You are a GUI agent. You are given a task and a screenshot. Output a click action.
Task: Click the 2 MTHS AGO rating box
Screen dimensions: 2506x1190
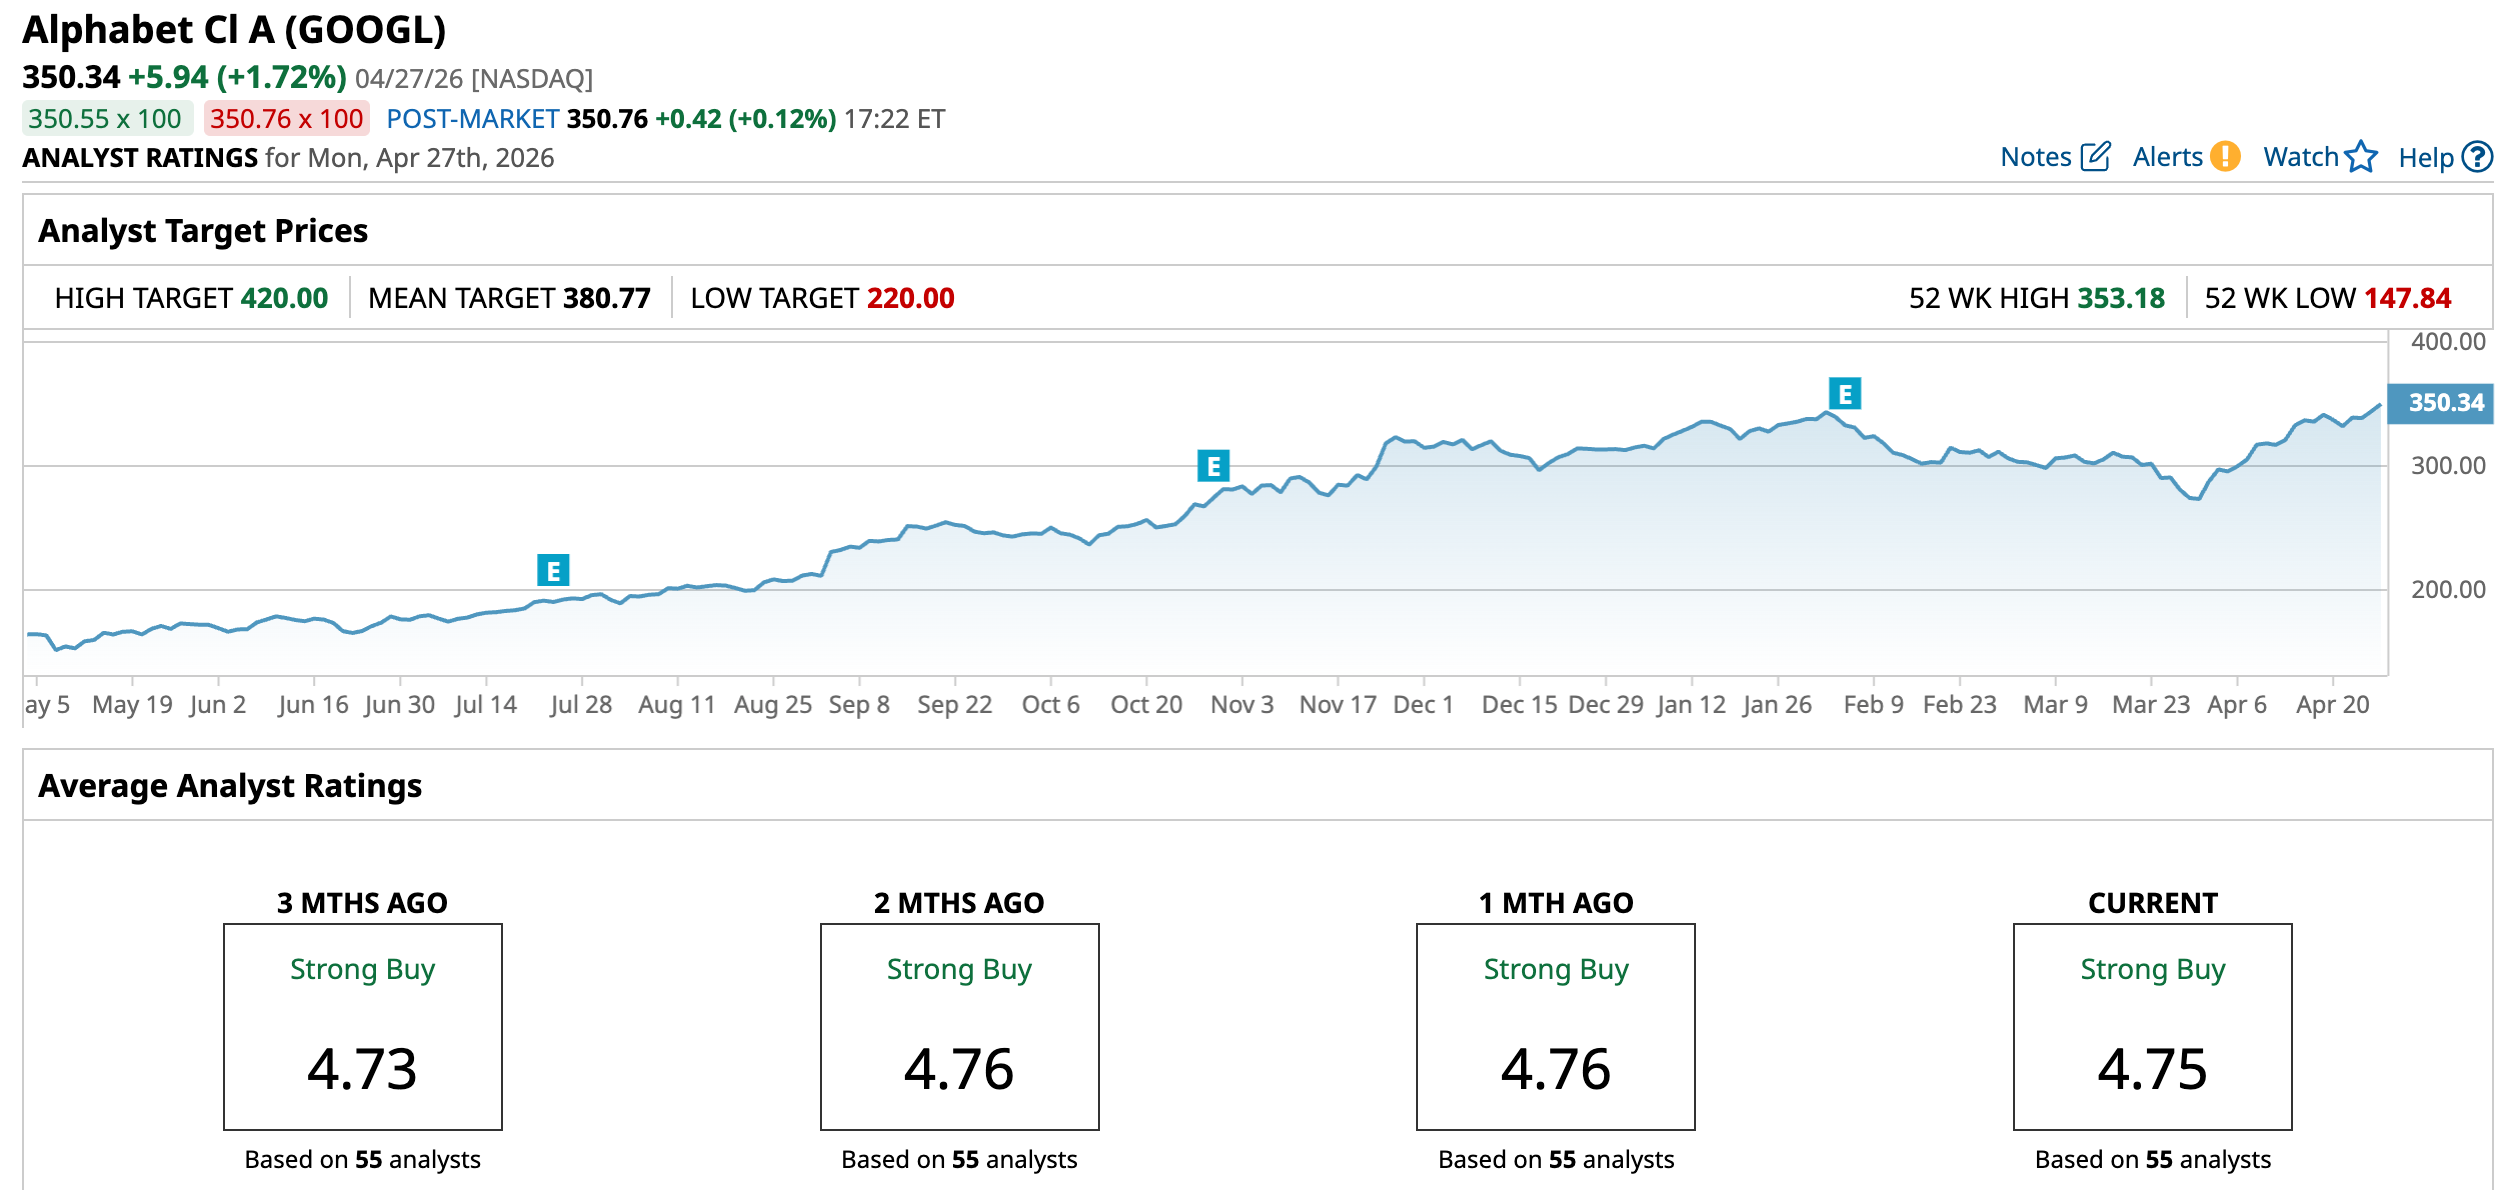pyautogui.click(x=959, y=1027)
